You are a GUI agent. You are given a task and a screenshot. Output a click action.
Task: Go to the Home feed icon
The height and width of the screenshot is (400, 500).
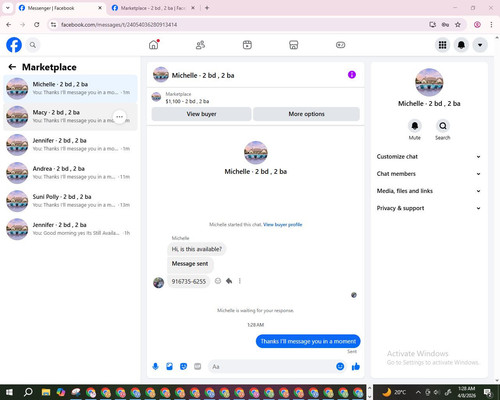pos(154,45)
